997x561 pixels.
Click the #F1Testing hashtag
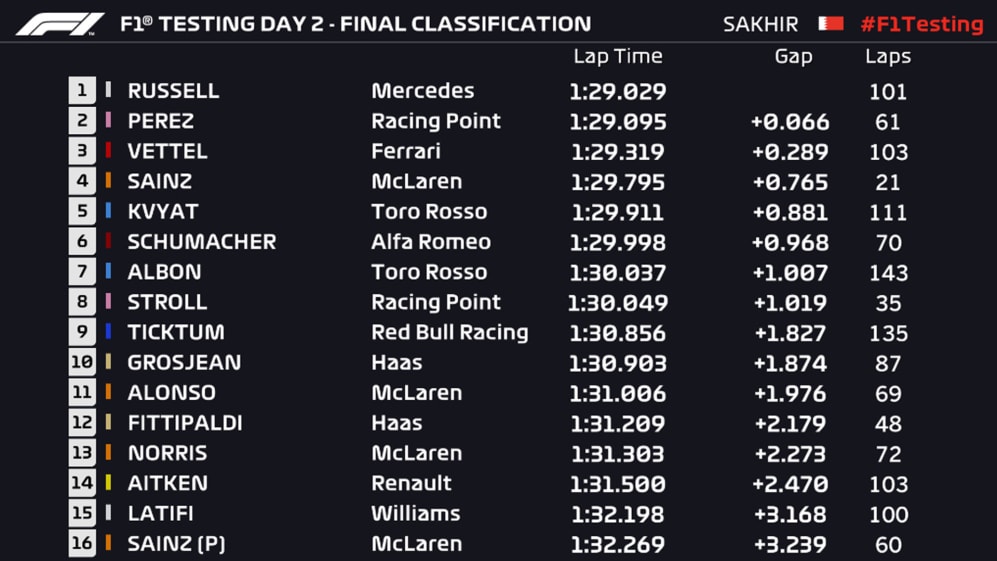(x=921, y=24)
